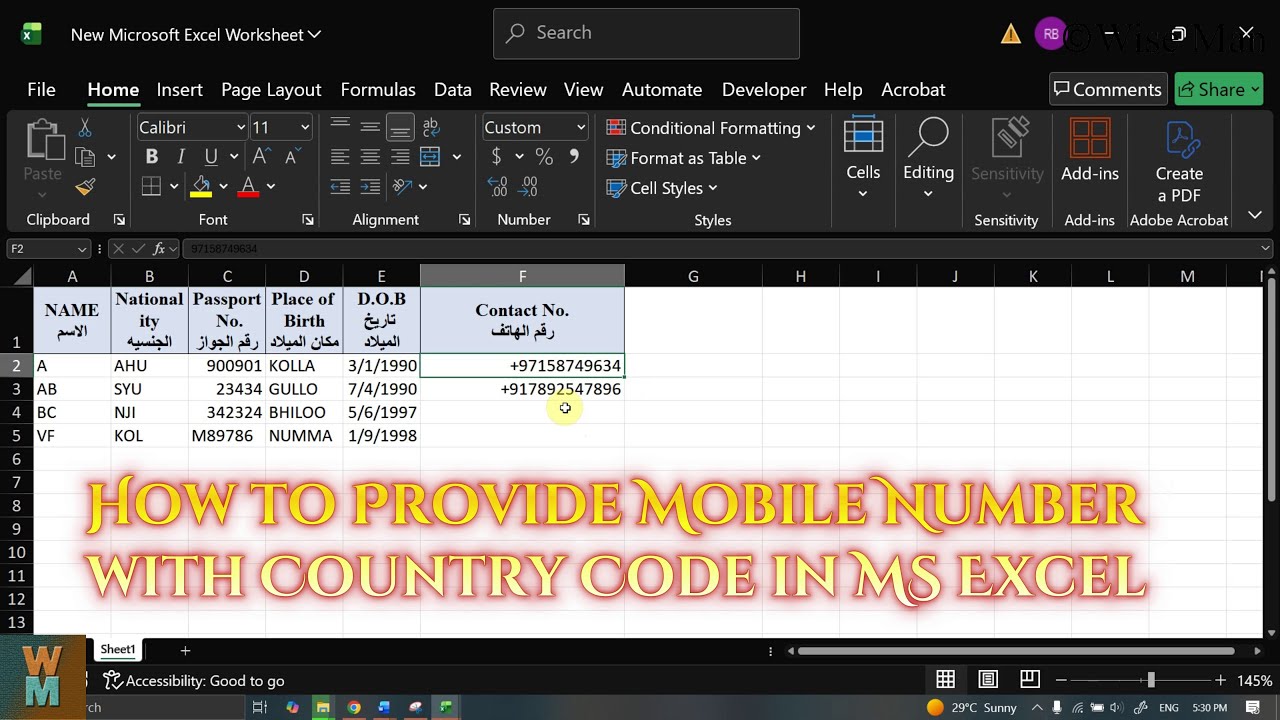
Task: Click the Accounting dollar format icon
Action: (497, 157)
